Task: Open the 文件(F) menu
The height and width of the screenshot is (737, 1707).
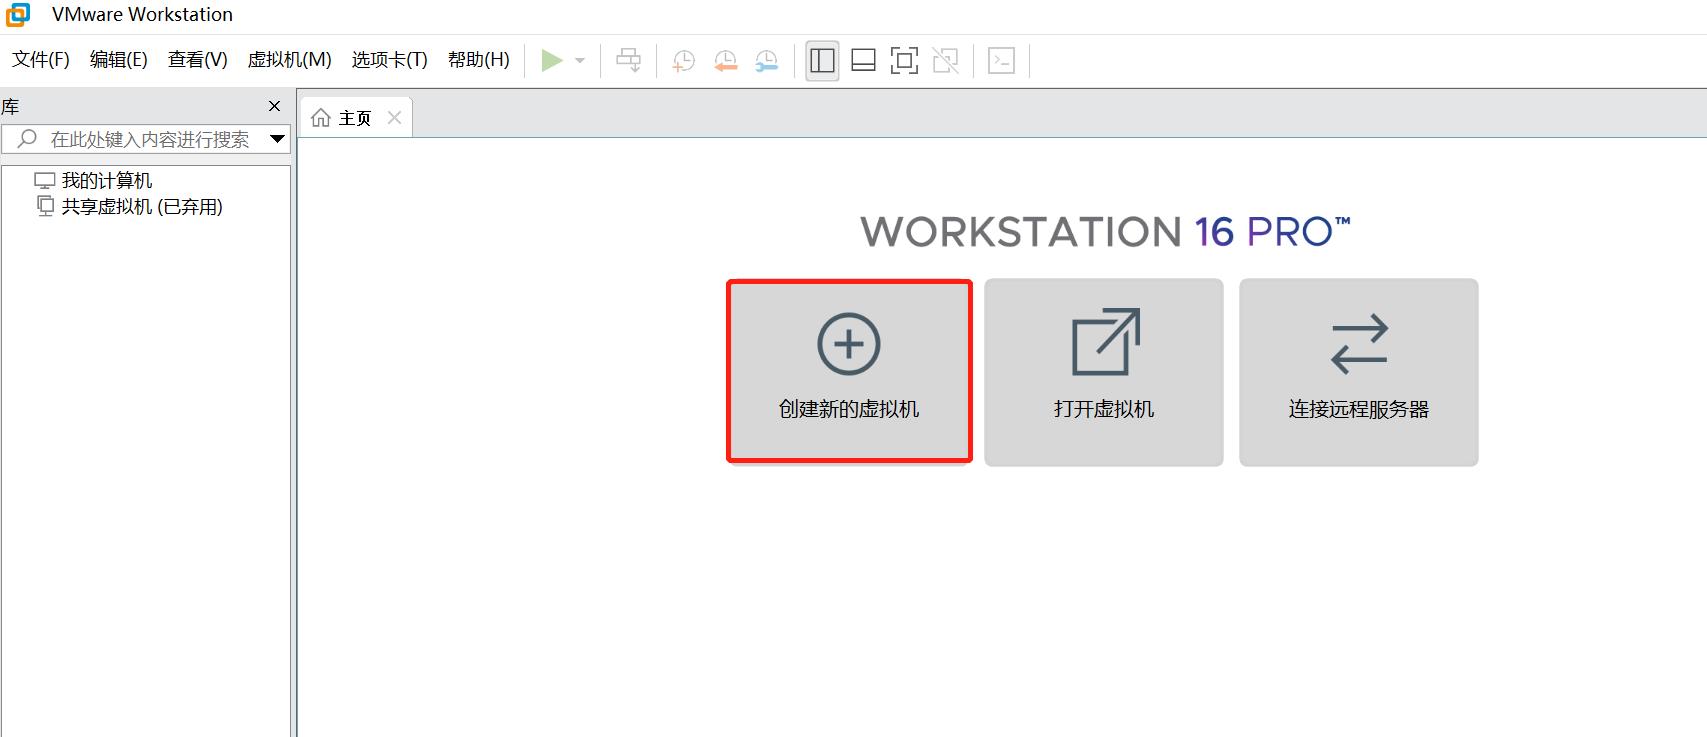Action: (41, 60)
